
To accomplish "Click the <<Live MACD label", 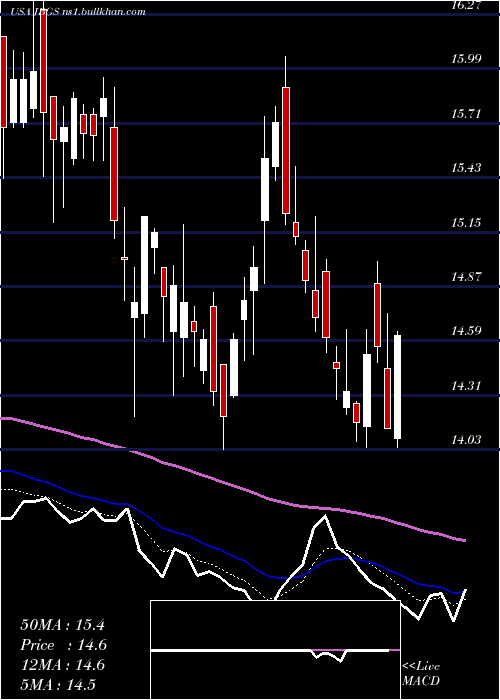I will [421, 673].
